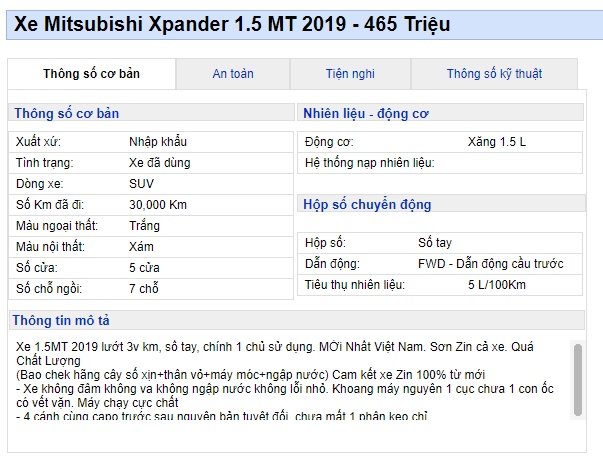Click description line starting (Bao chek hãng
This screenshot has width=603, height=458.
250,375
